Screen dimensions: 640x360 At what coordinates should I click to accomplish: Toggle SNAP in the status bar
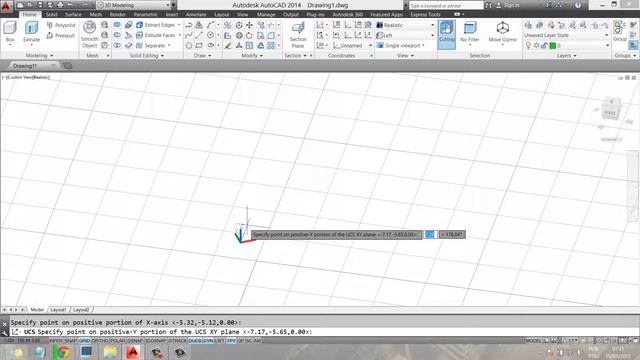pyautogui.click(x=71, y=341)
